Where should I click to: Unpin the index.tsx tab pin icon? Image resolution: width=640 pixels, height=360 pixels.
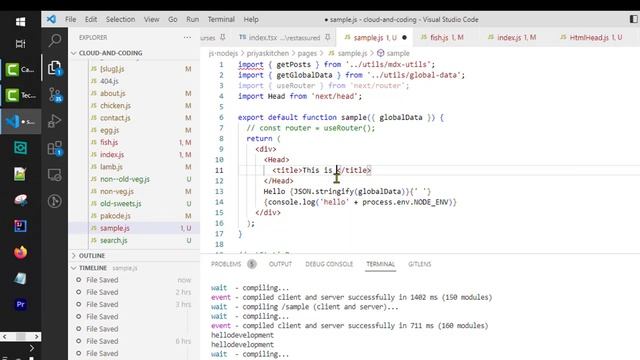[x=328, y=37]
